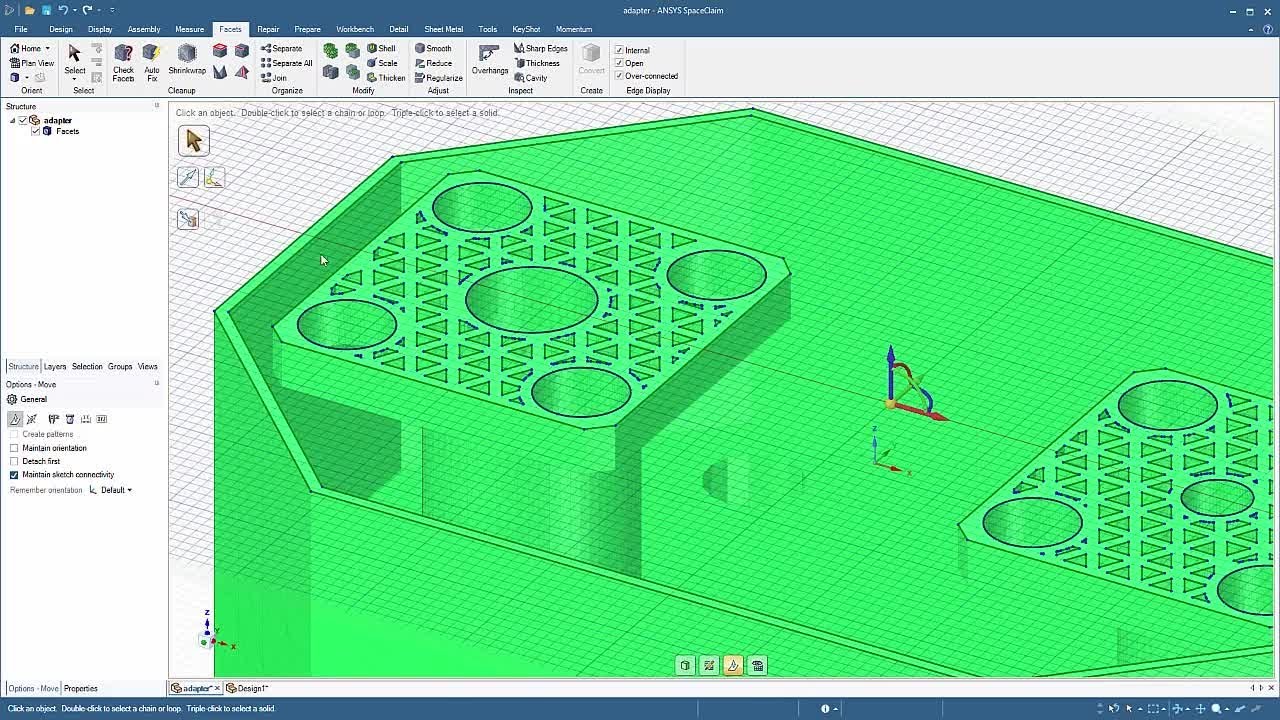
Task: Click the Separate tool in Organize
Action: (x=281, y=48)
